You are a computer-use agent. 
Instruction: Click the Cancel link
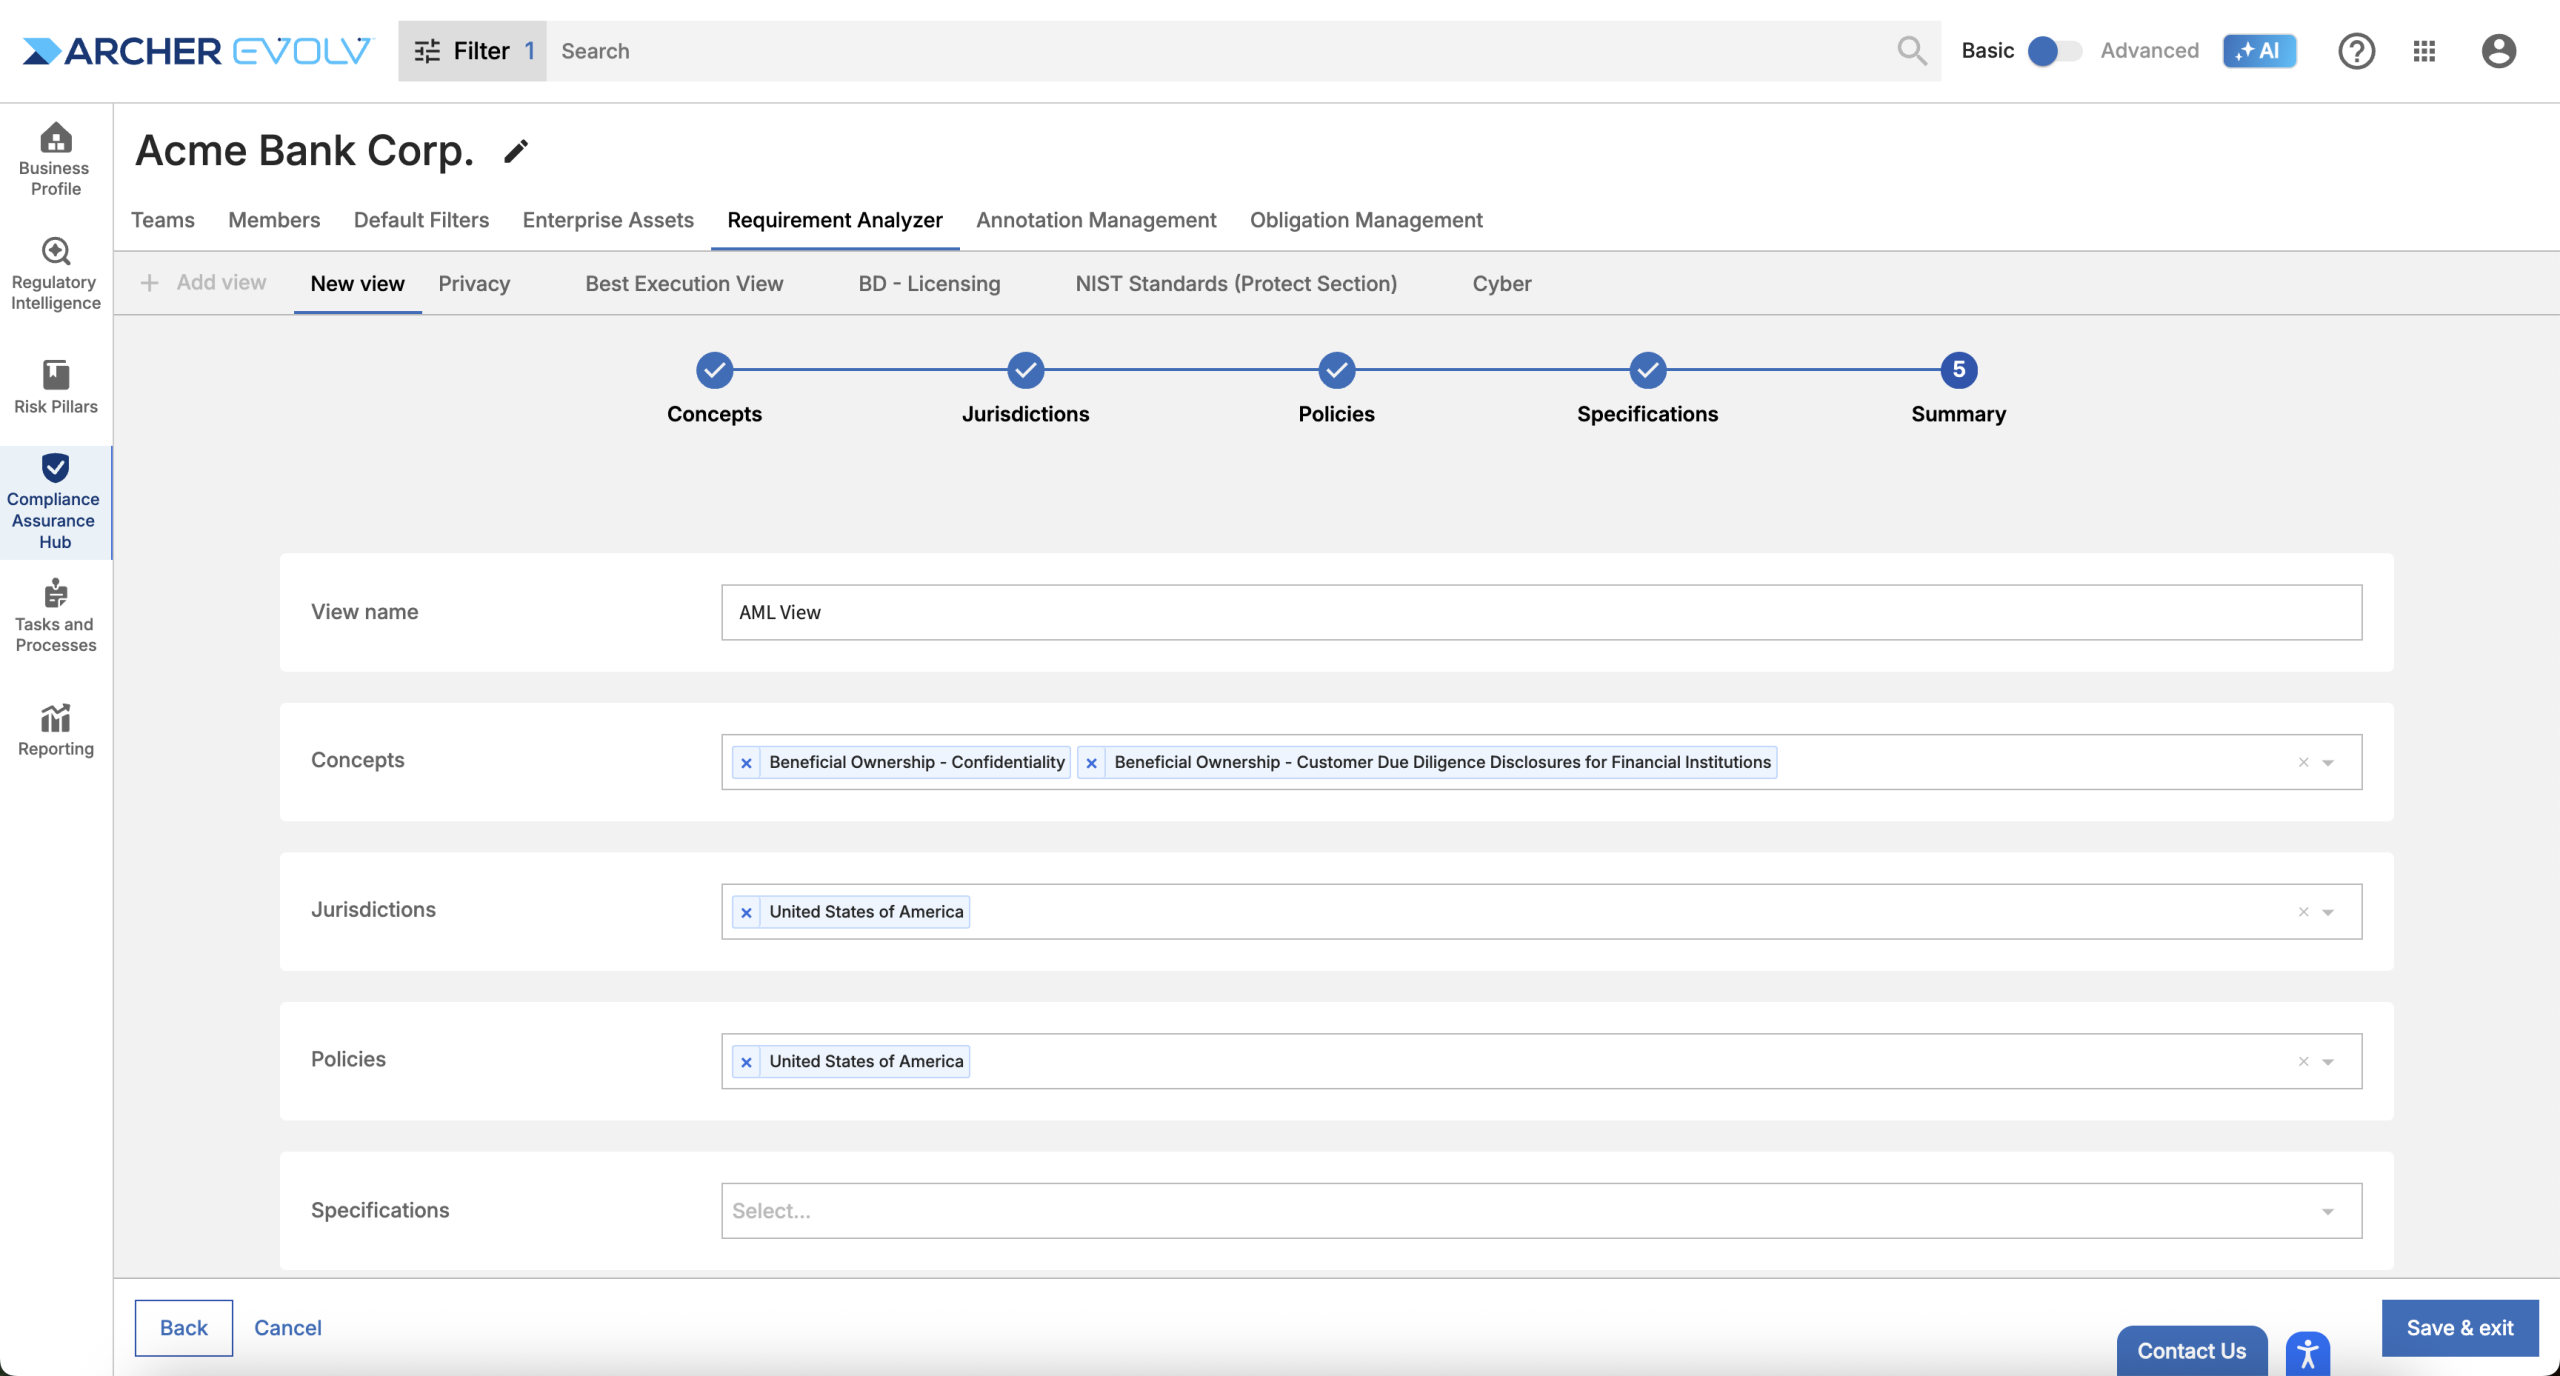(x=287, y=1328)
